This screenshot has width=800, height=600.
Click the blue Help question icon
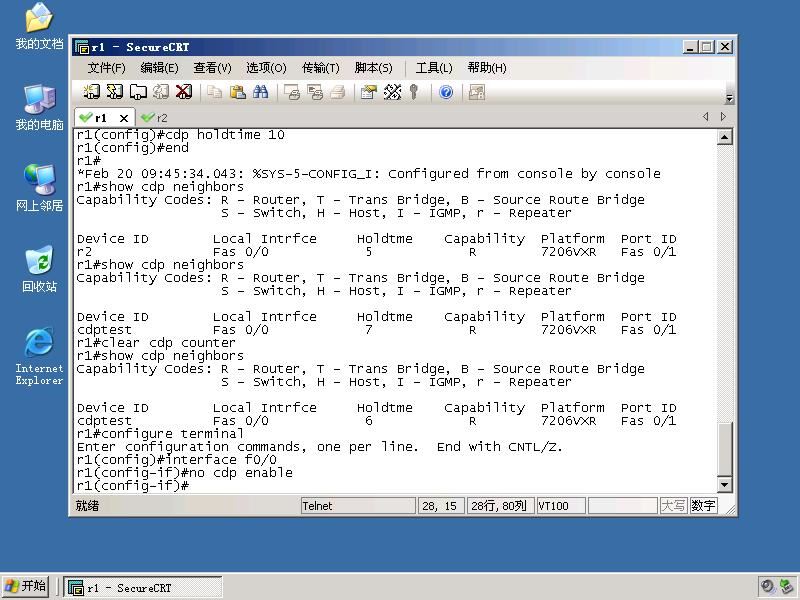(x=446, y=92)
